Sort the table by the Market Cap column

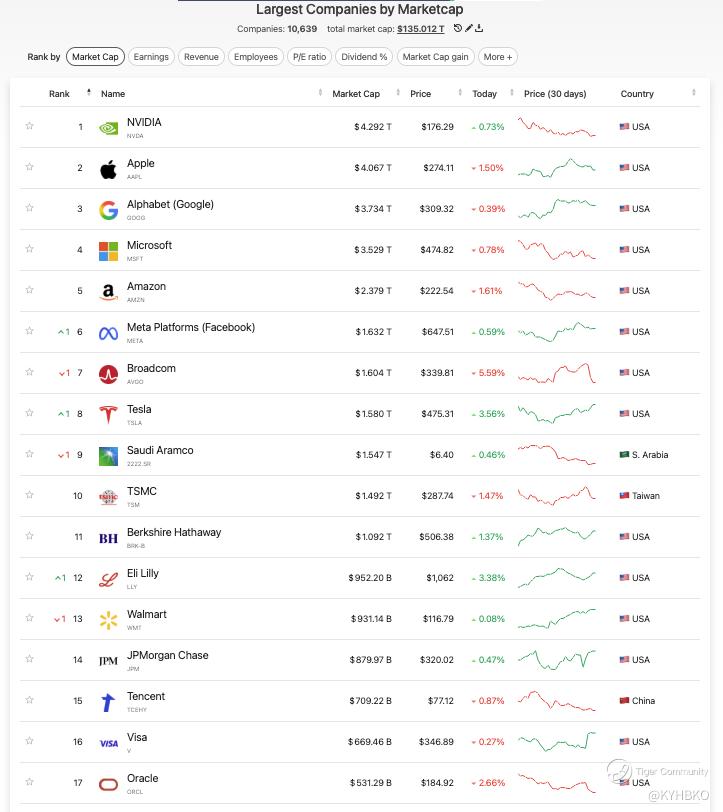click(356, 94)
